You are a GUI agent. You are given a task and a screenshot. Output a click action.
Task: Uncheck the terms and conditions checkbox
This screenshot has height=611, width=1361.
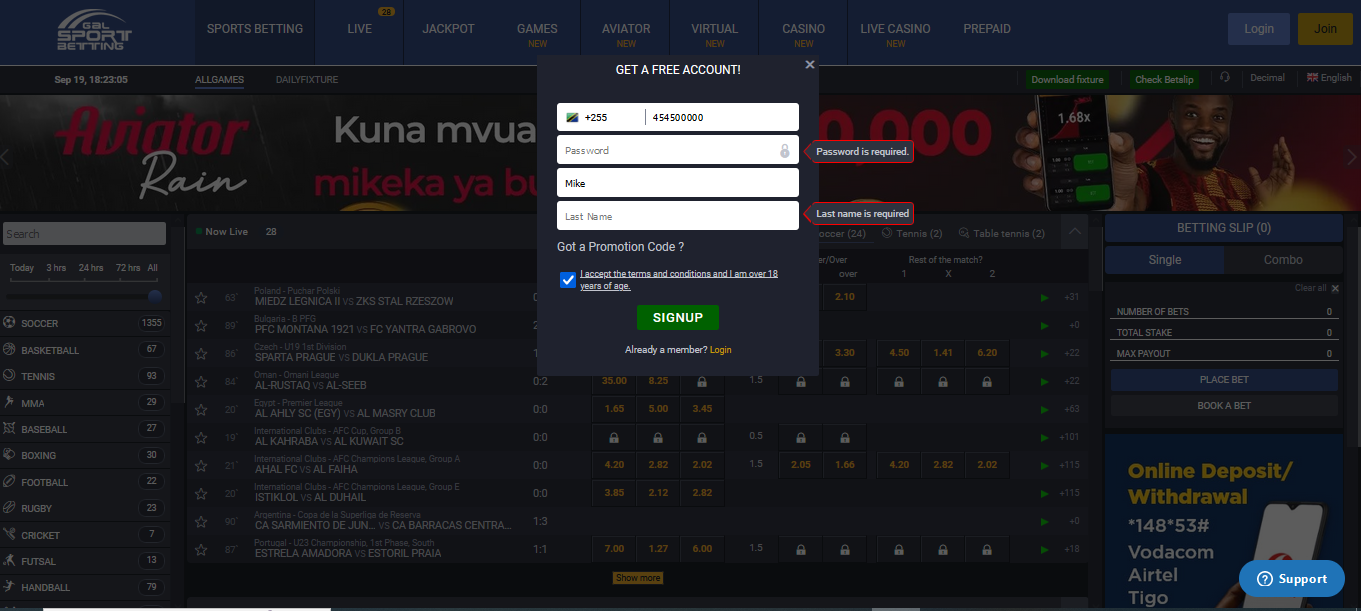[x=568, y=280]
